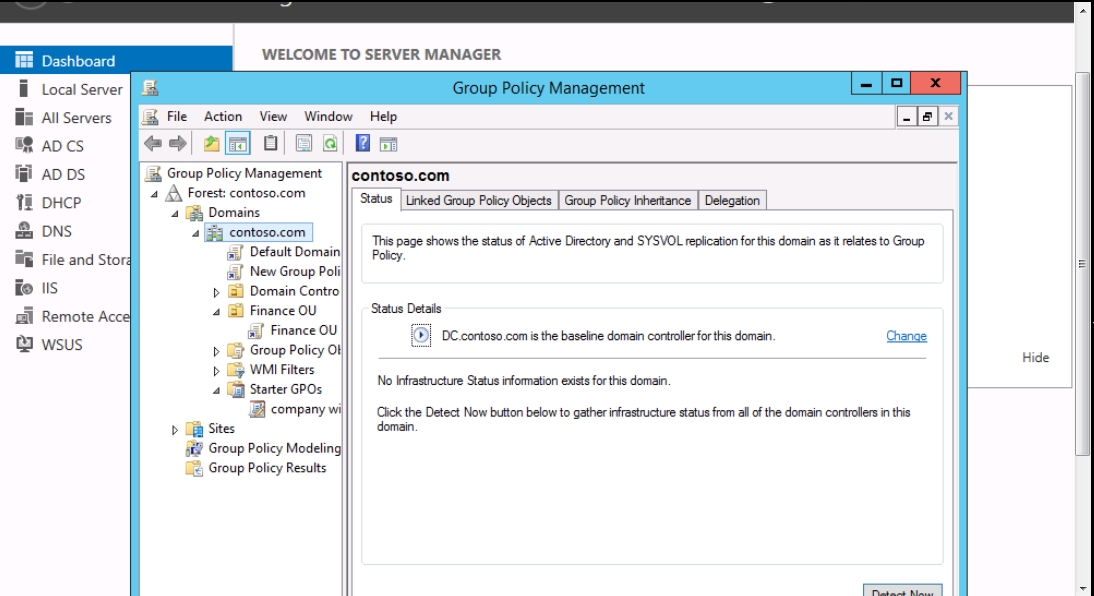Click the Server Manager vertical scrollbar
This screenshot has height=596, width=1094.
[x=1082, y=264]
